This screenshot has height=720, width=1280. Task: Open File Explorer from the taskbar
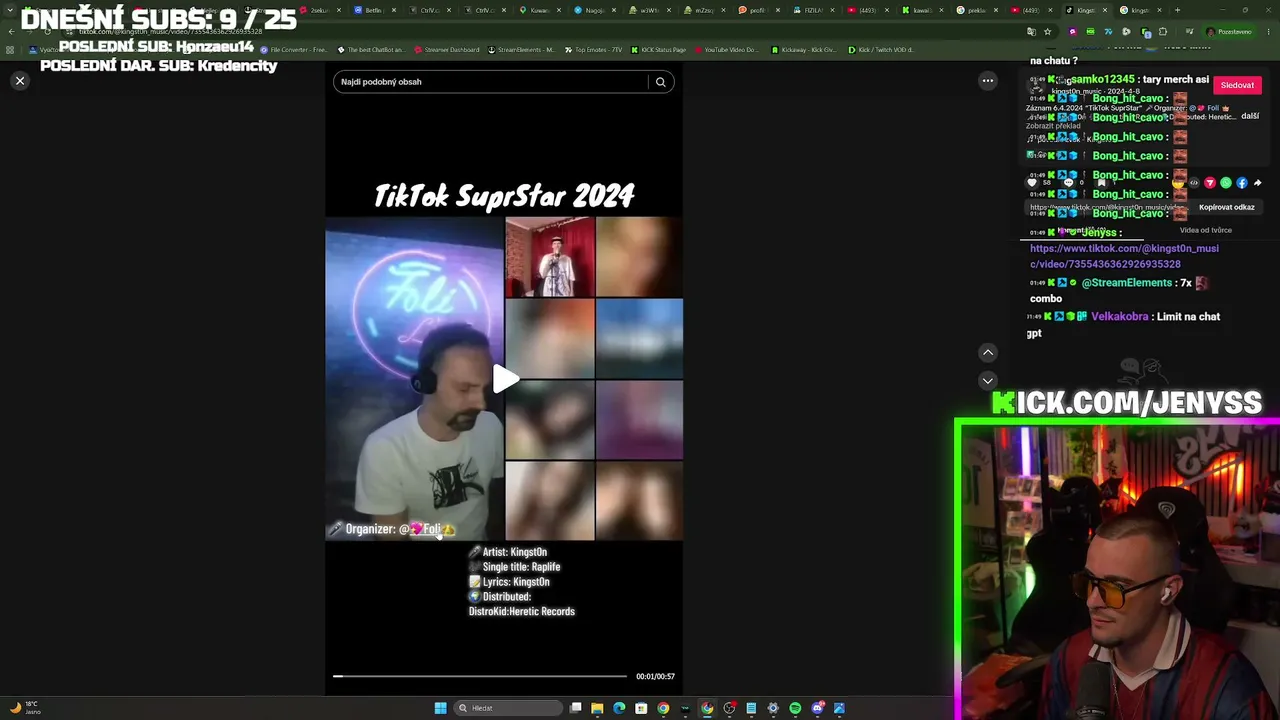pyautogui.click(x=597, y=708)
